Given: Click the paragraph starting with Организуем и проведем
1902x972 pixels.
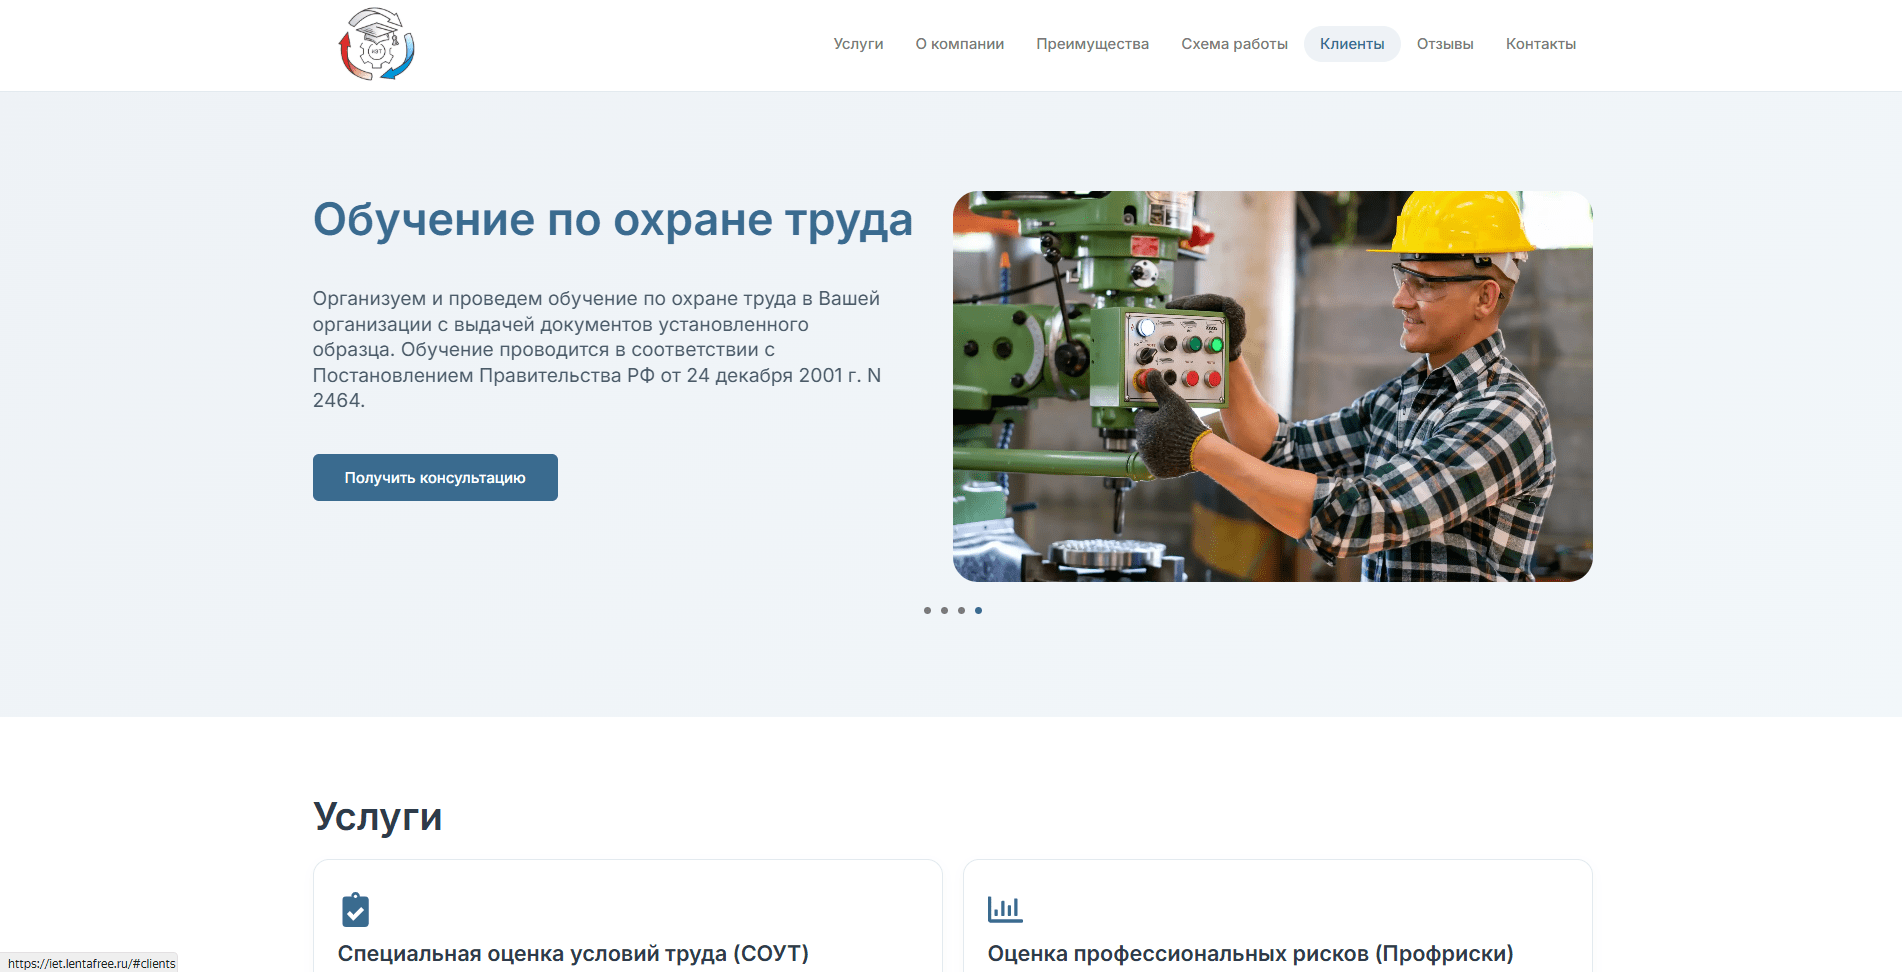Looking at the screenshot, I should (597, 349).
